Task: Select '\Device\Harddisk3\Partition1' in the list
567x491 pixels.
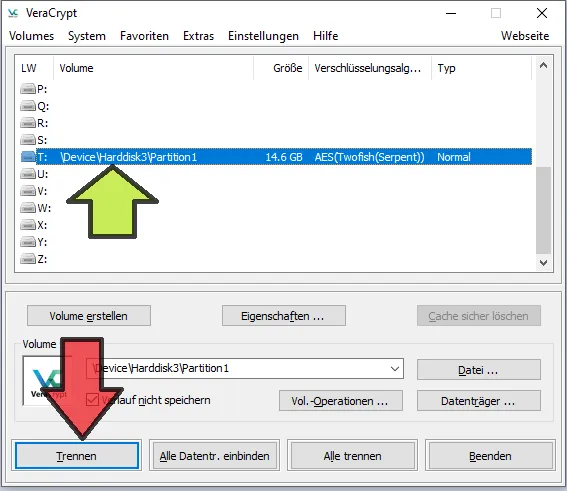Action: coord(129,157)
